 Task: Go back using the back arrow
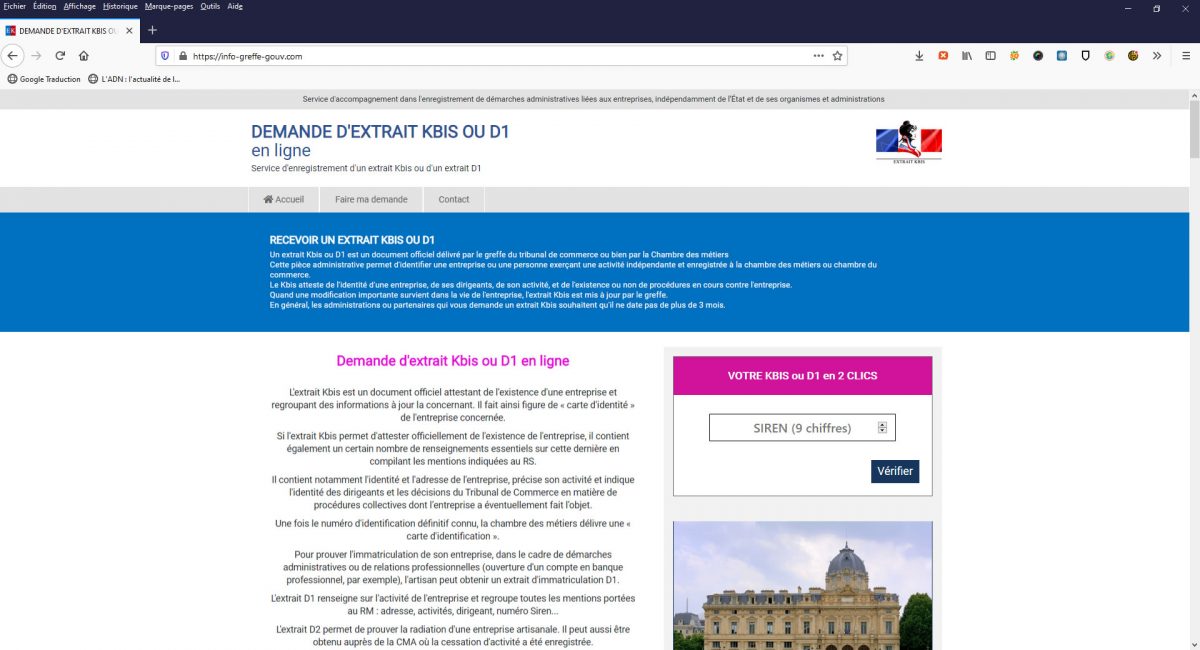click(x=11, y=56)
